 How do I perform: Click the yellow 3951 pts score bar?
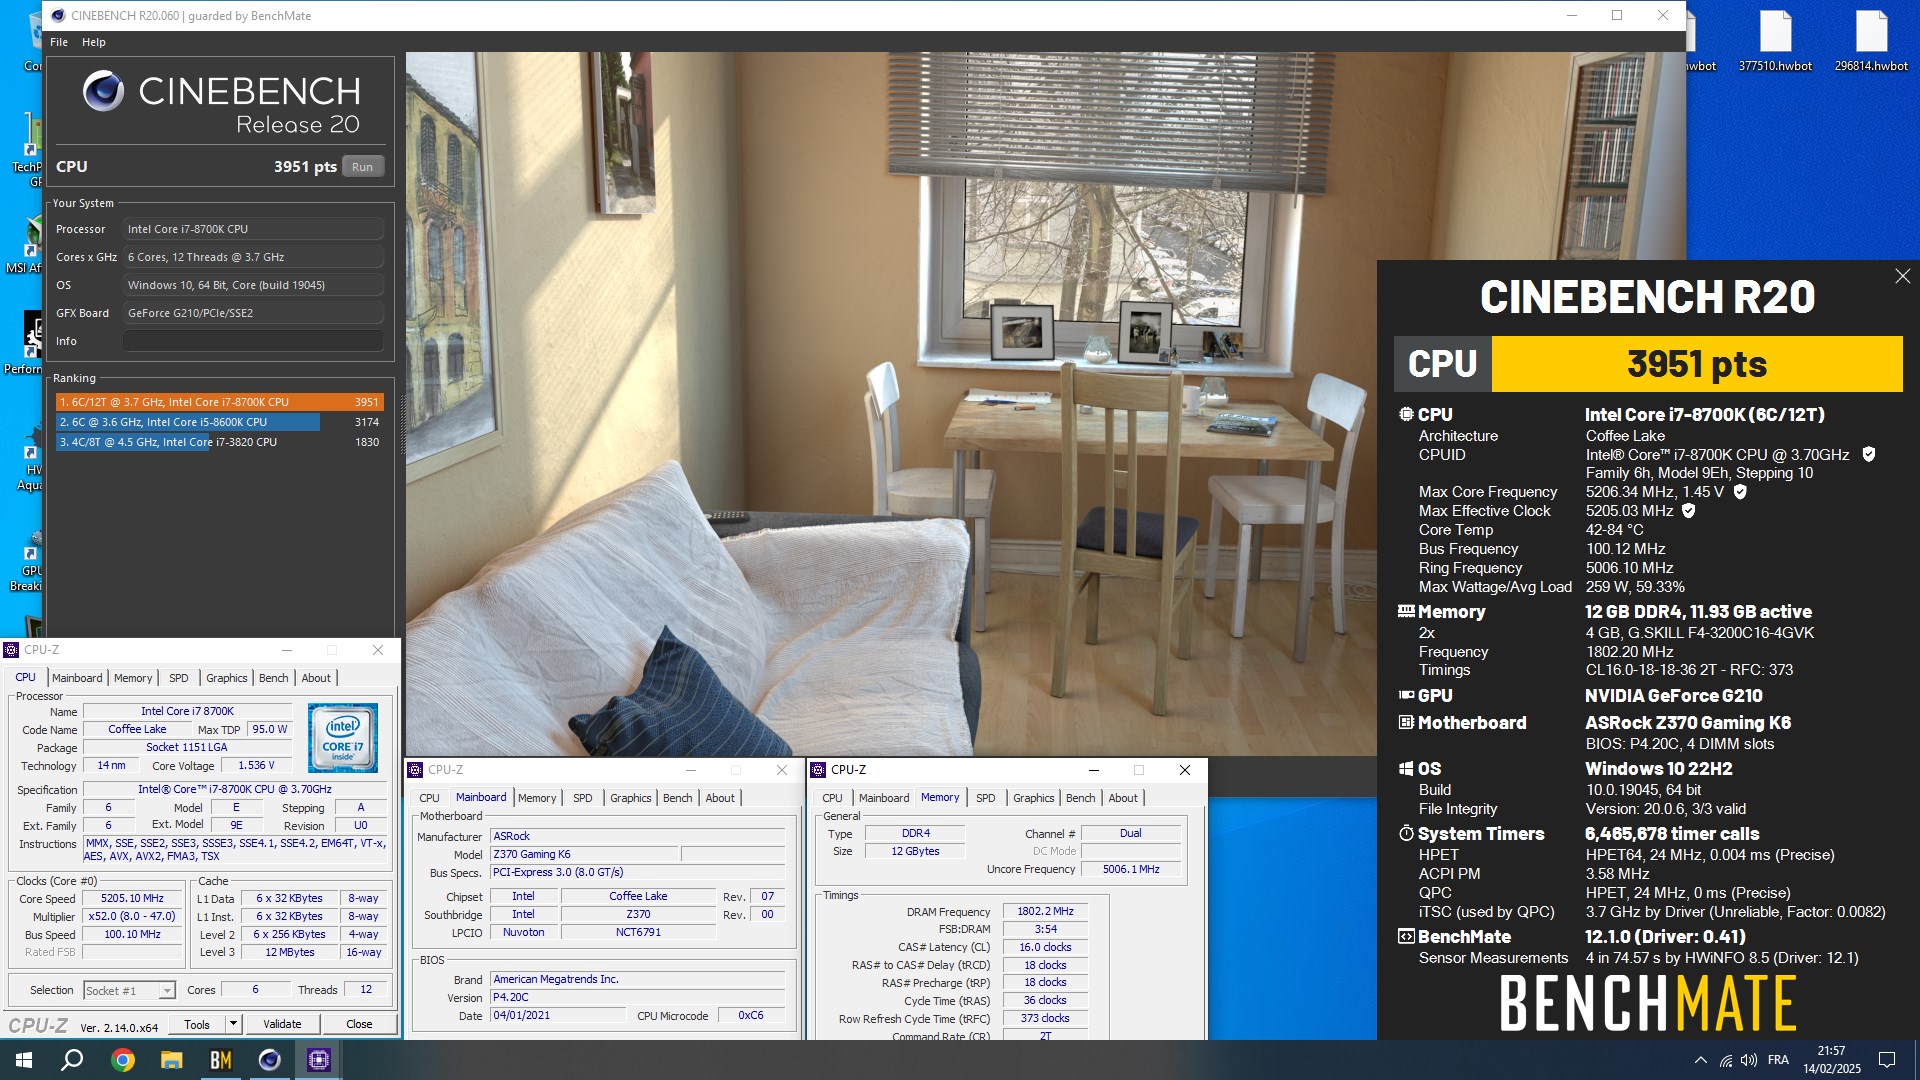1696,364
